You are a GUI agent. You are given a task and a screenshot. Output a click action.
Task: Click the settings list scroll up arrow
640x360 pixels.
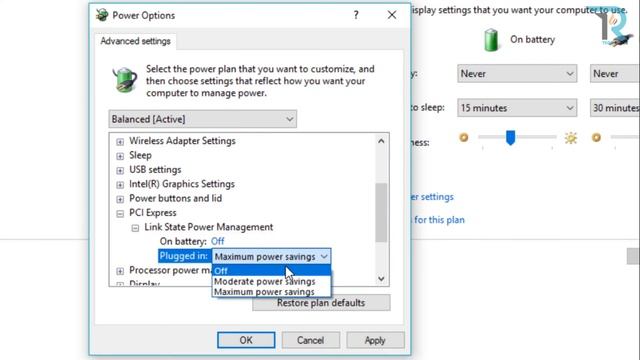381,141
